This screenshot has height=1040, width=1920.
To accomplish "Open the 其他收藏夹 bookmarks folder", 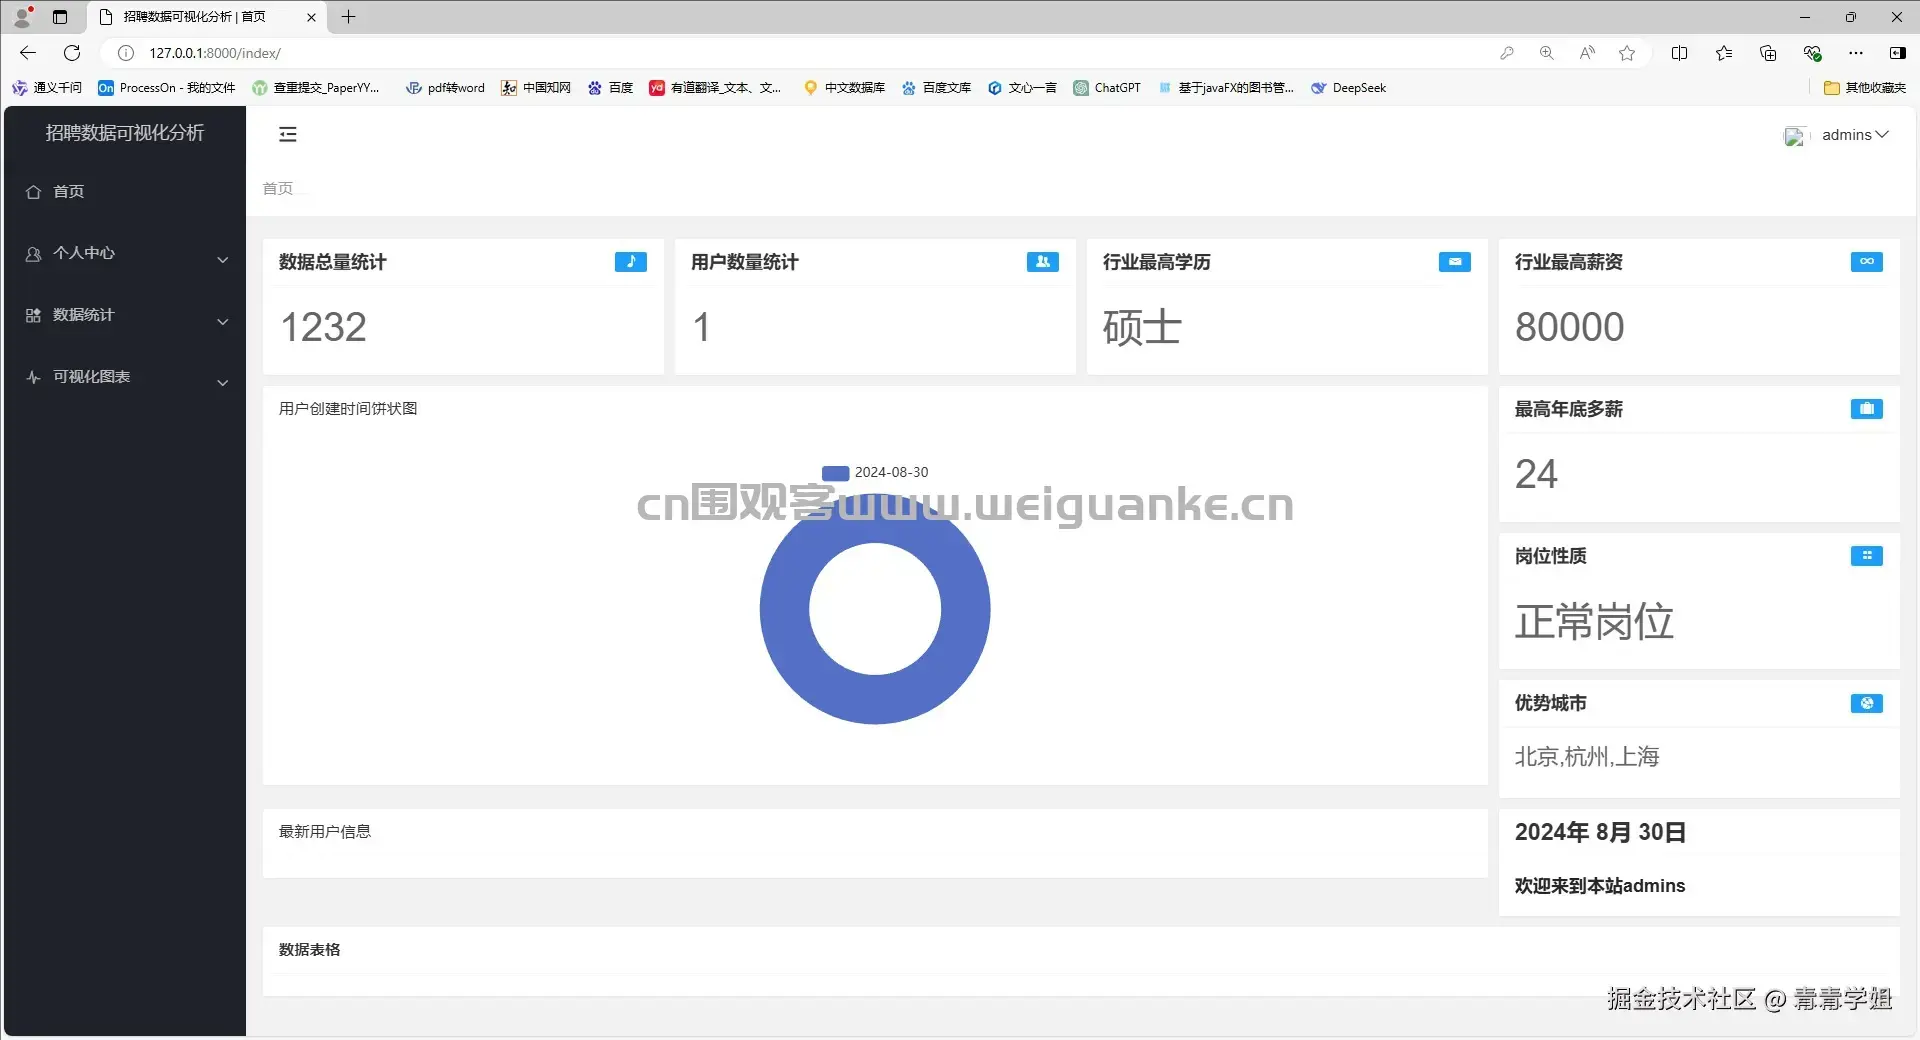I will [1865, 88].
